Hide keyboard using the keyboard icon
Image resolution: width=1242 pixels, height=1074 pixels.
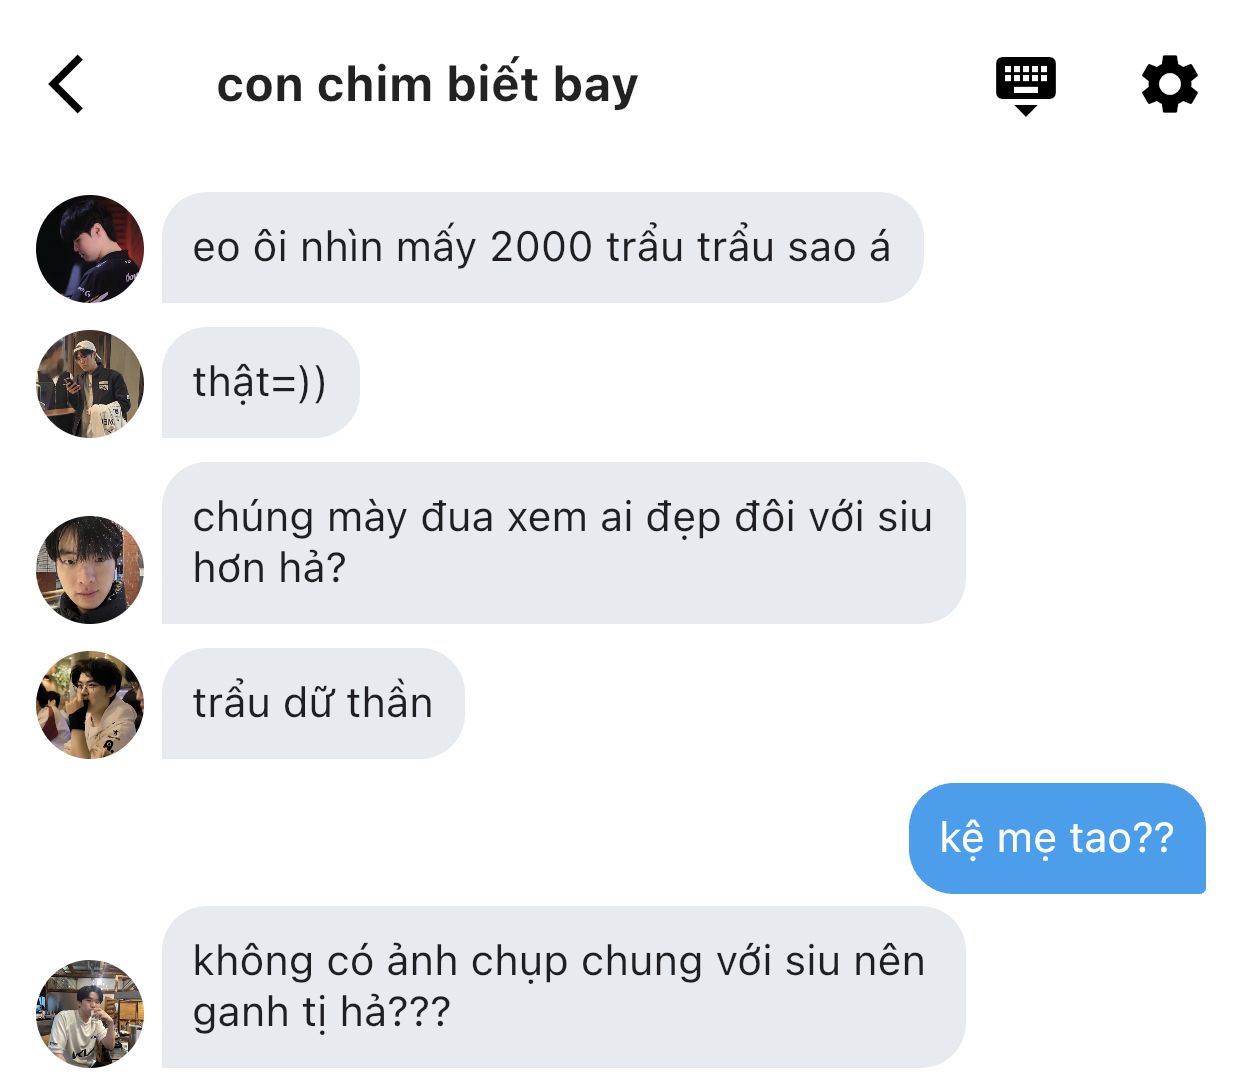[1025, 86]
